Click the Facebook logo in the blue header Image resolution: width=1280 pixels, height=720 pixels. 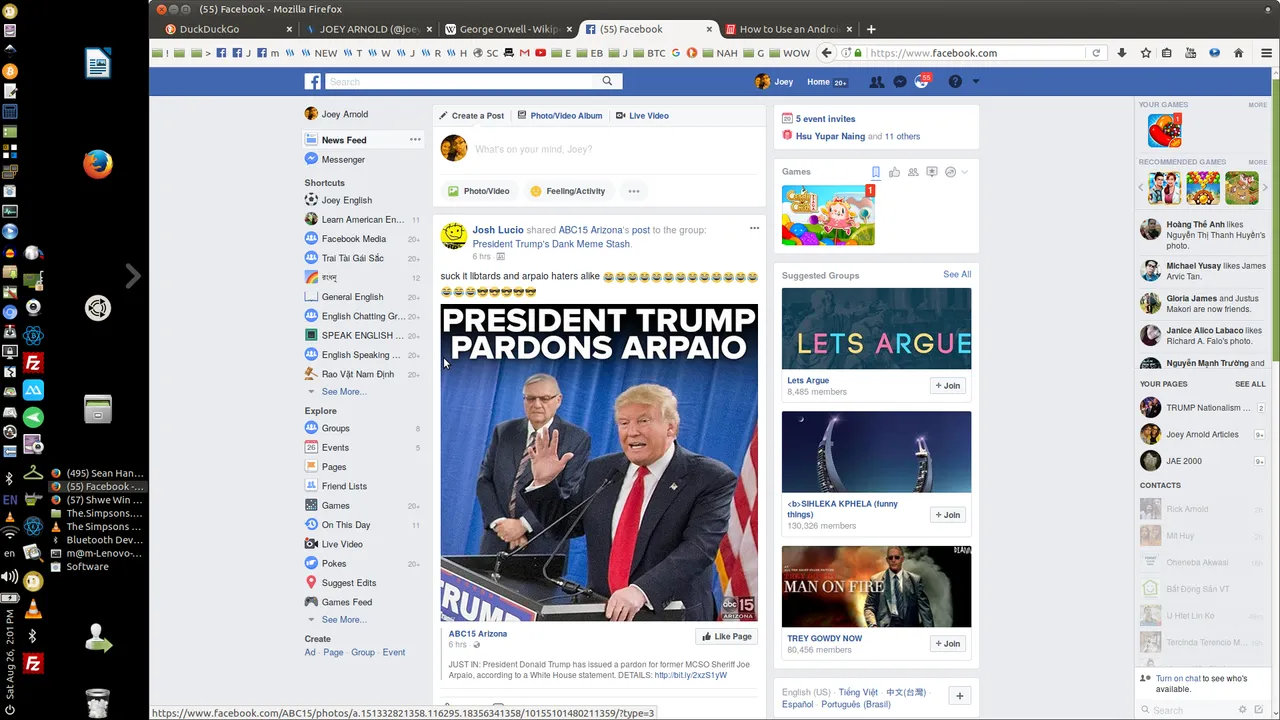click(313, 82)
